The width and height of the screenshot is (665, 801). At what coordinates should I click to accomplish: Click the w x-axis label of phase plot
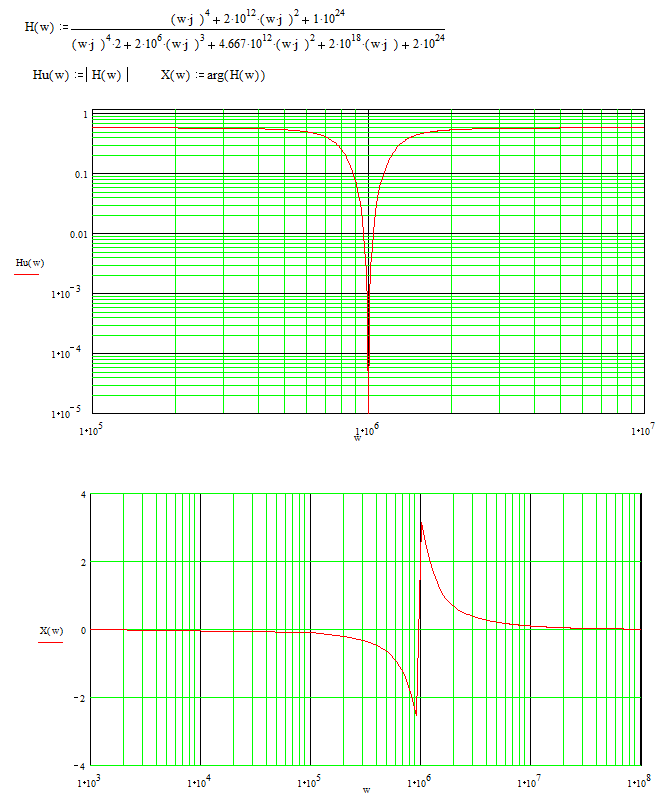[x=366, y=790]
